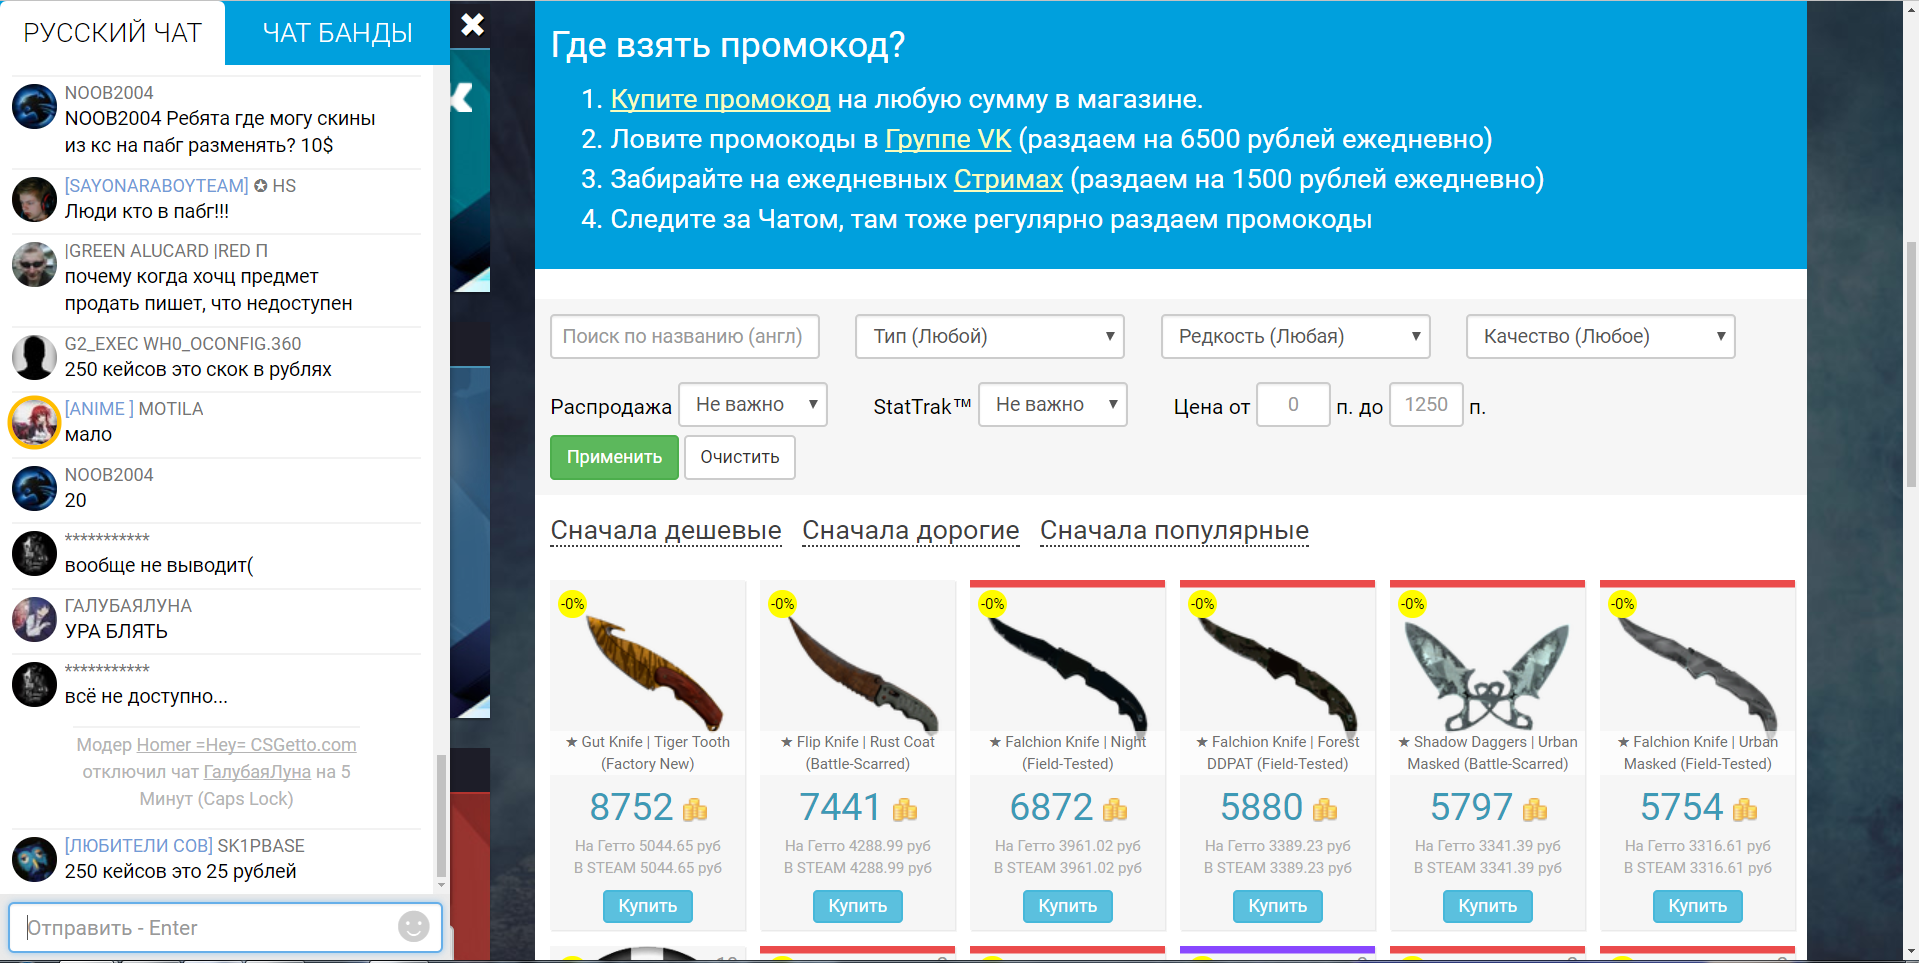Click Применить filter button
This screenshot has width=1919, height=963.
pyautogui.click(x=614, y=457)
